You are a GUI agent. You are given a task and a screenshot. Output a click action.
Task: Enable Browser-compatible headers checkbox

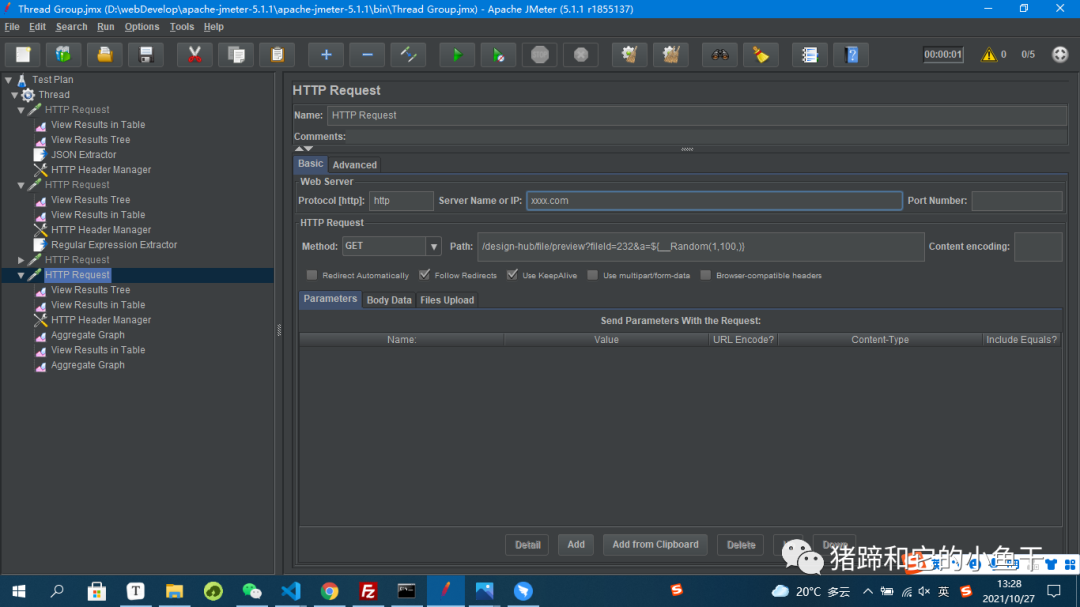point(705,275)
